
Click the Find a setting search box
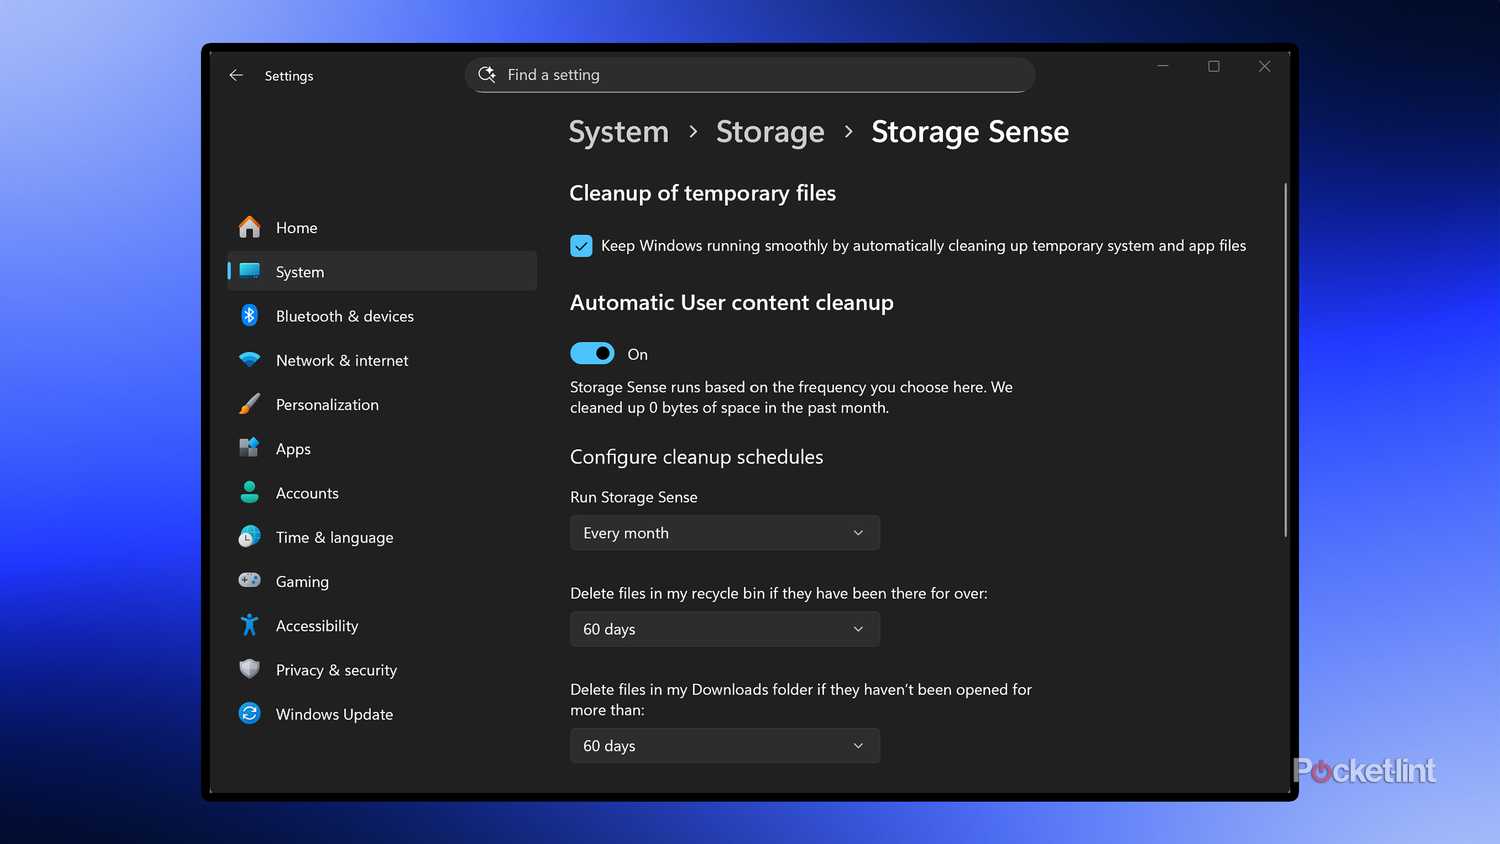pyautogui.click(x=750, y=74)
